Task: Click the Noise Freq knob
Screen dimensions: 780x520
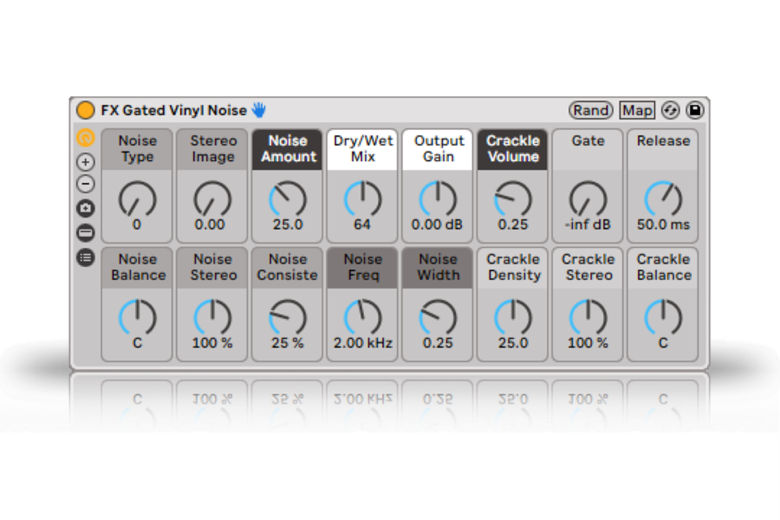Action: [x=363, y=317]
